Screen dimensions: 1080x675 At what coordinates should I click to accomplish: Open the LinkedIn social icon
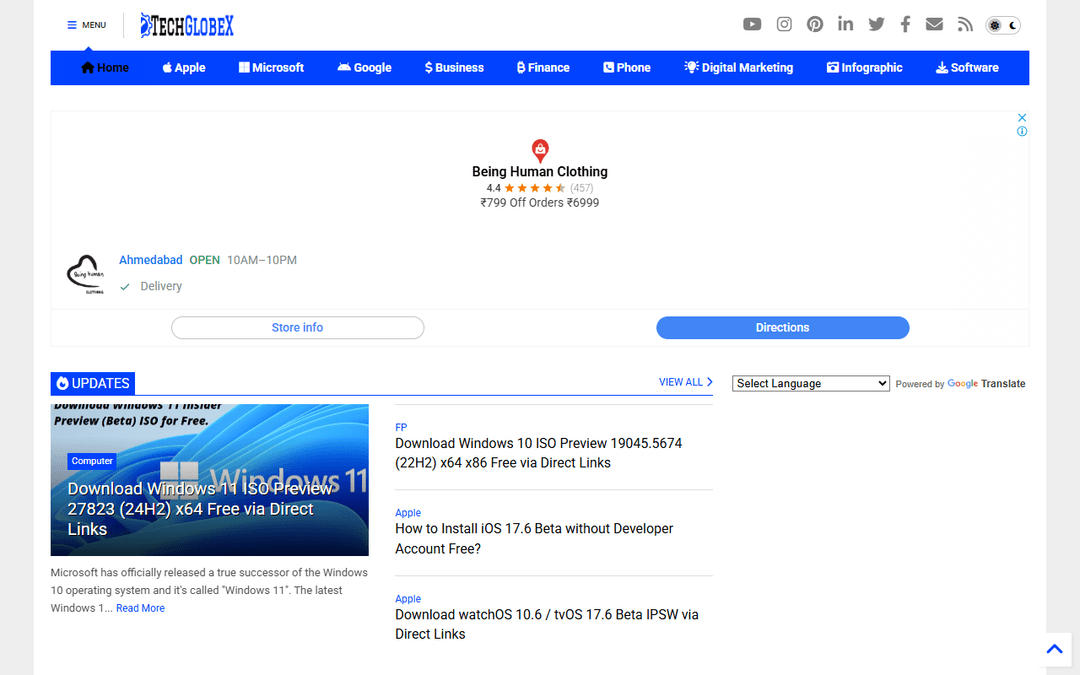coord(845,24)
